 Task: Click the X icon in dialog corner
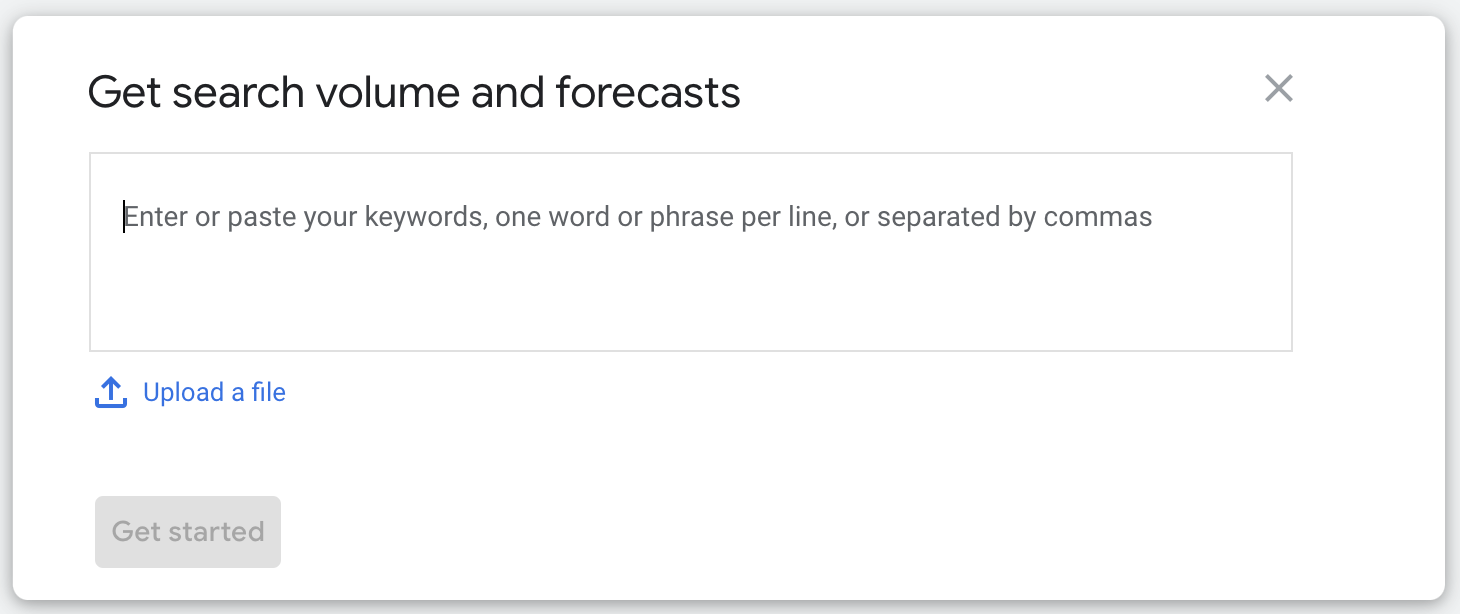coord(1278,88)
